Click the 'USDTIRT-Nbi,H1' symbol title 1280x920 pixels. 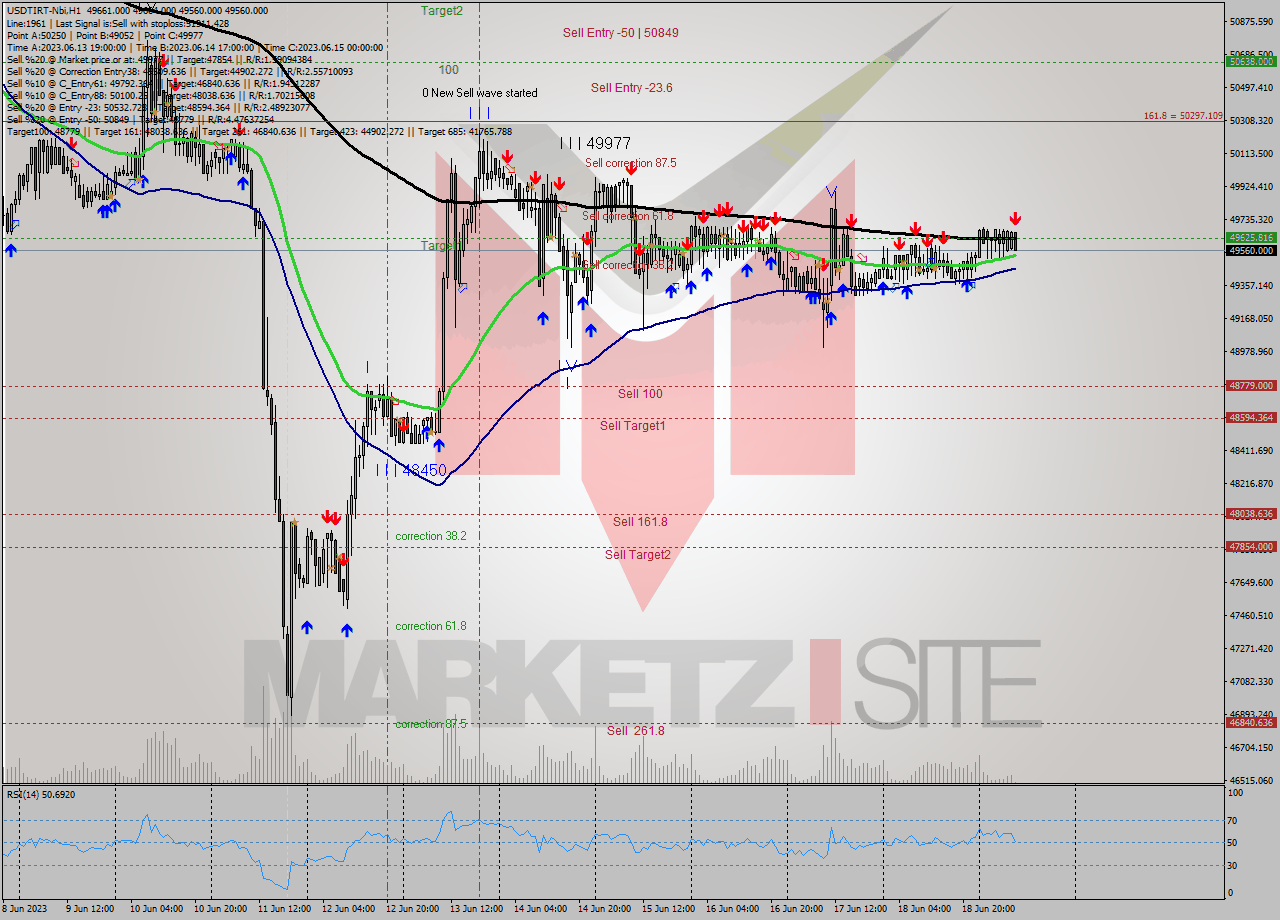point(45,11)
